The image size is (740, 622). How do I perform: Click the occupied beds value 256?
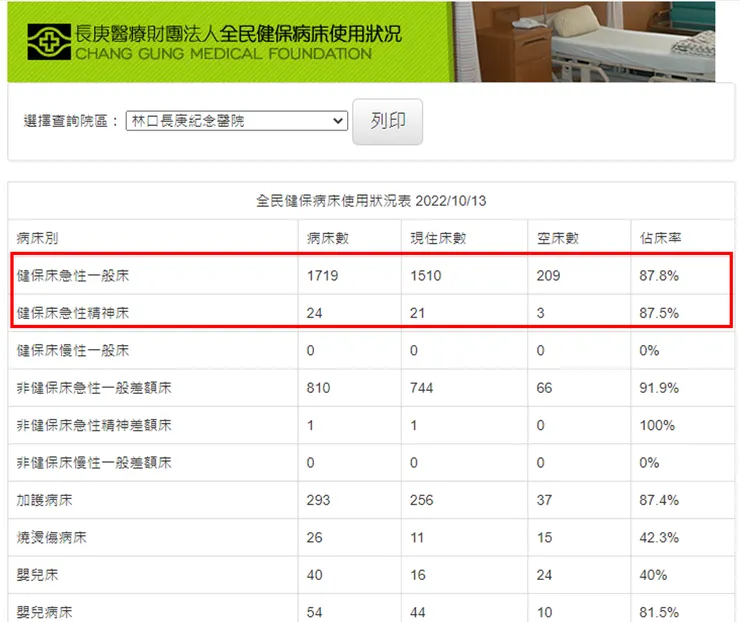coord(421,500)
